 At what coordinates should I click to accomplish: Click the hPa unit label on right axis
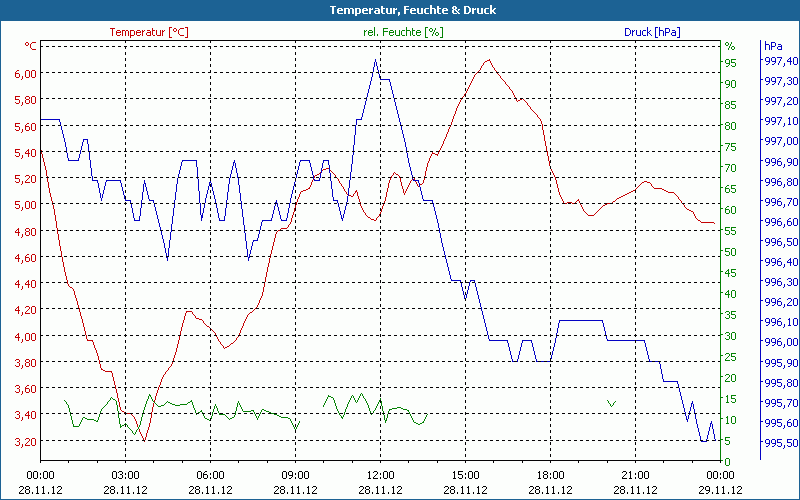pyautogui.click(x=773, y=46)
